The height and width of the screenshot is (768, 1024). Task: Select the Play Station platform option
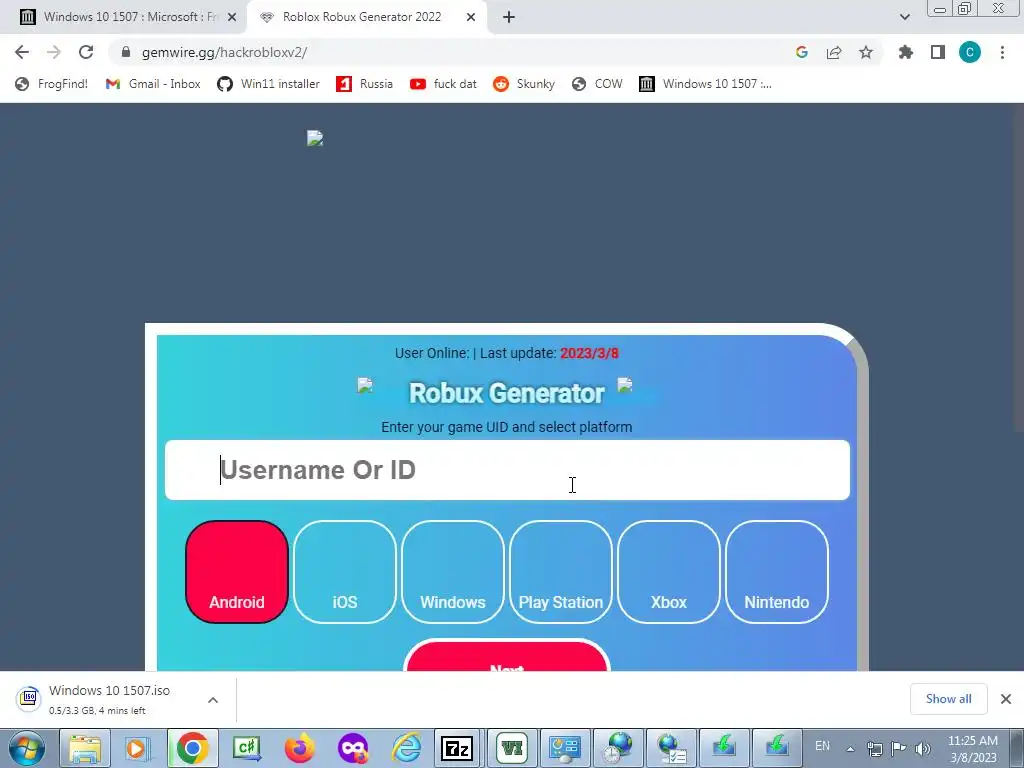point(561,571)
